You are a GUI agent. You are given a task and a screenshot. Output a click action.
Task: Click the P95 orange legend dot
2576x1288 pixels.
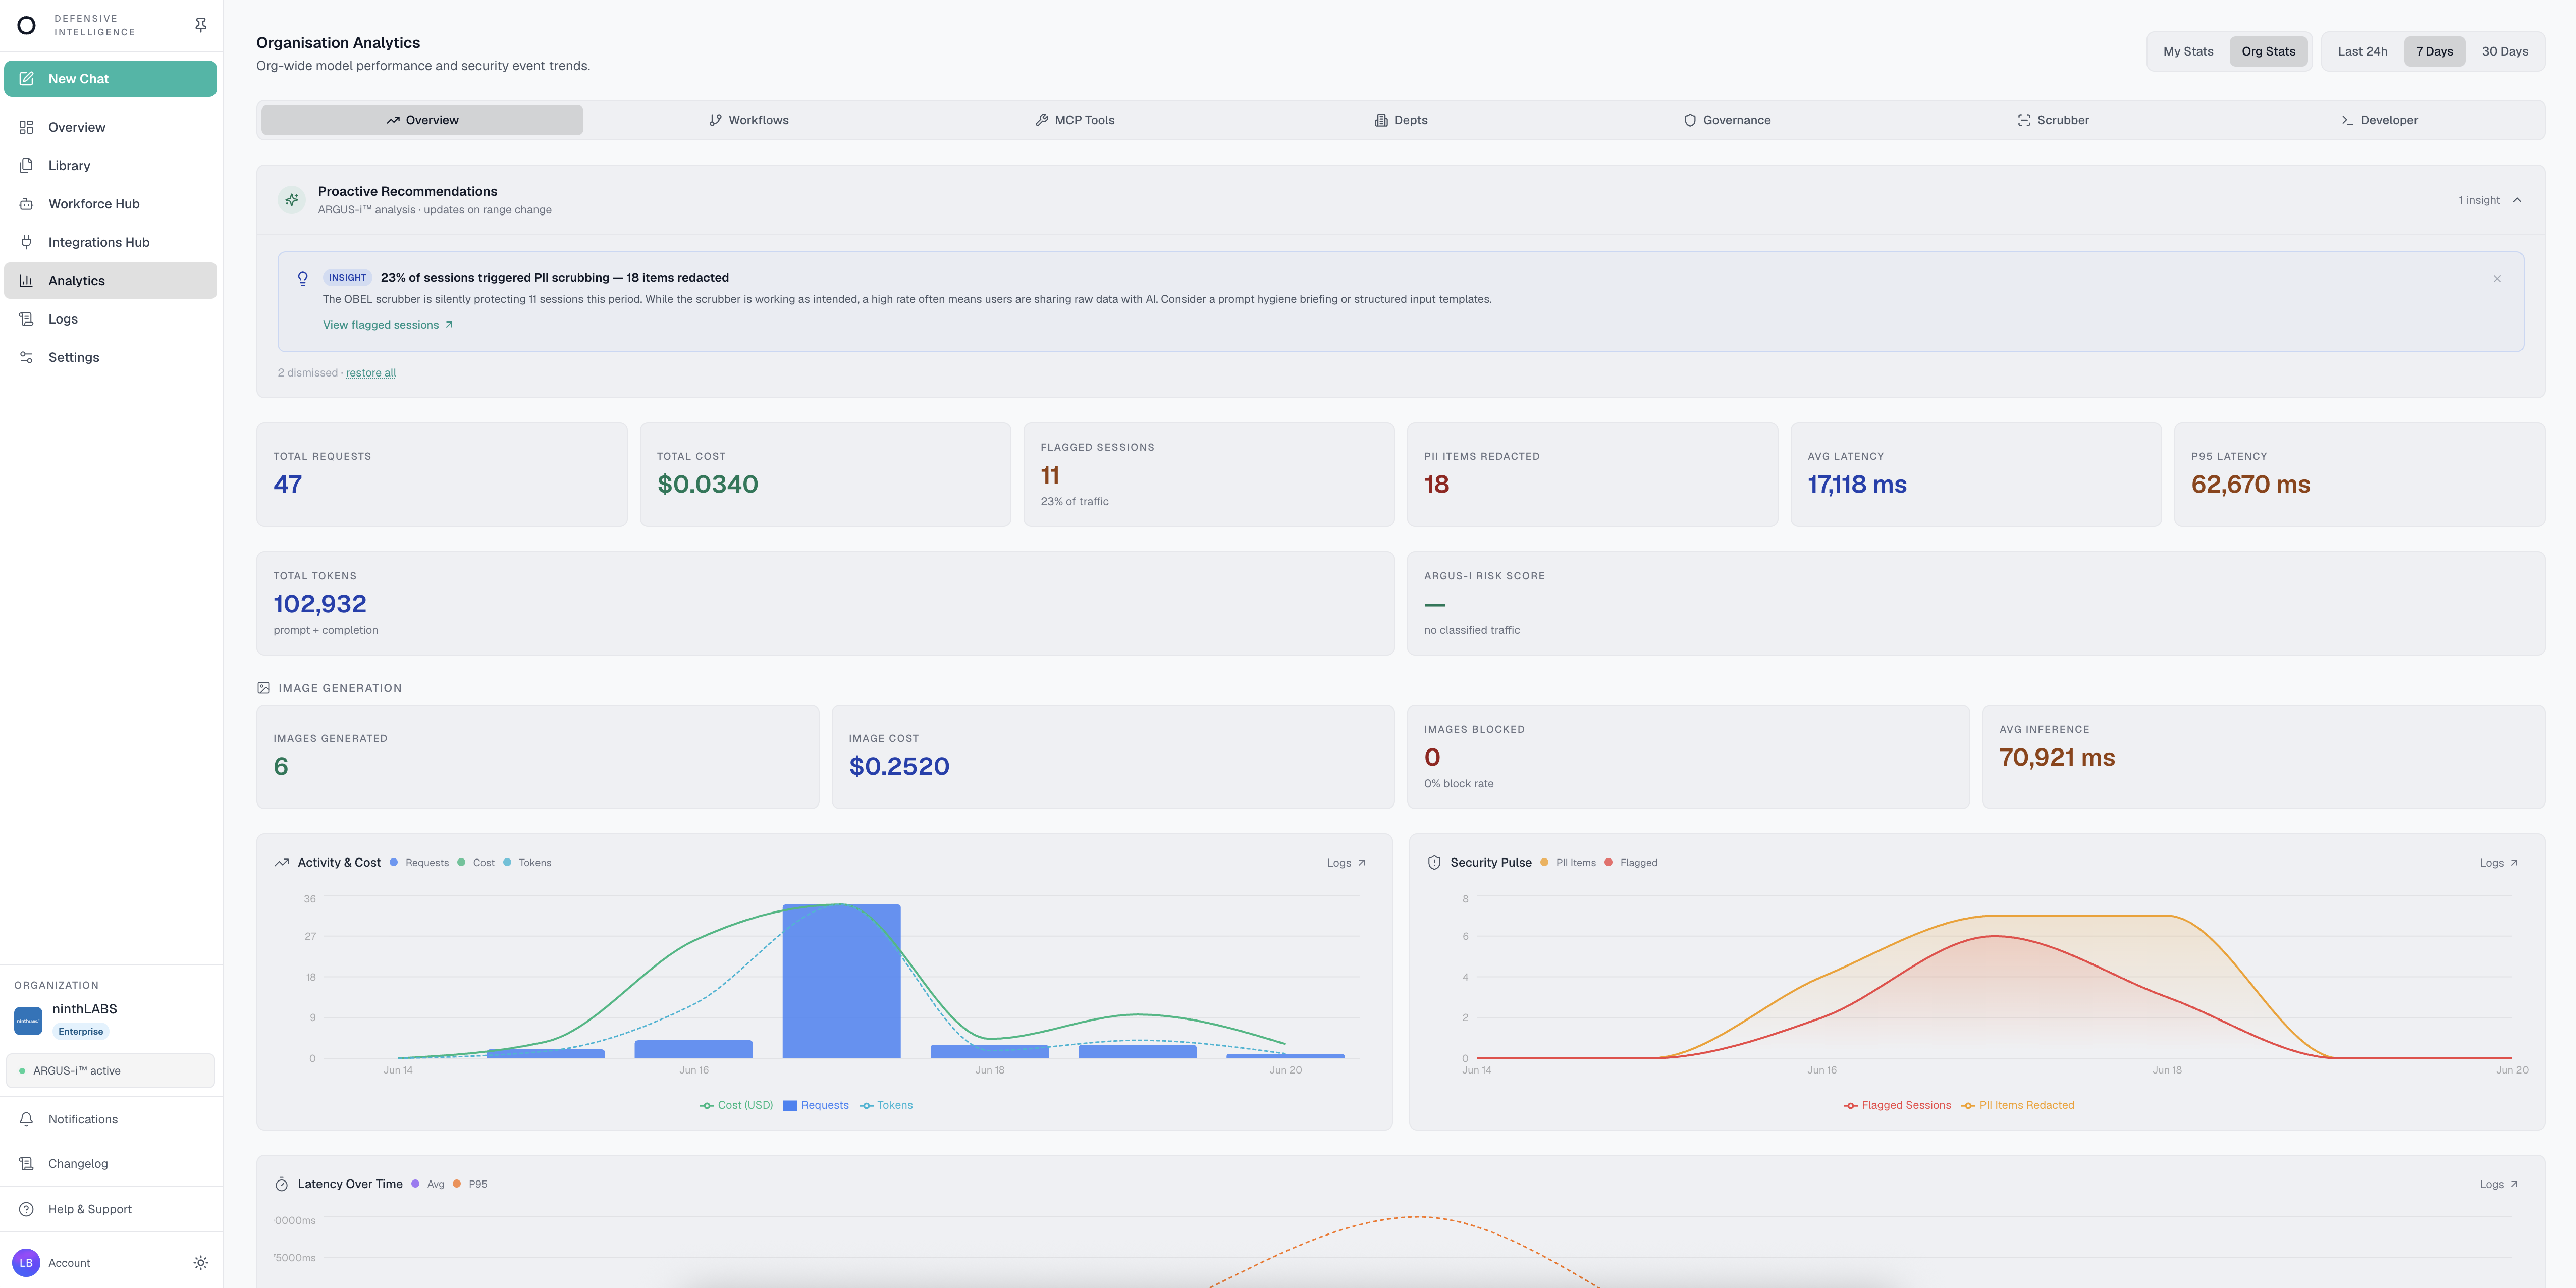[x=457, y=1184]
